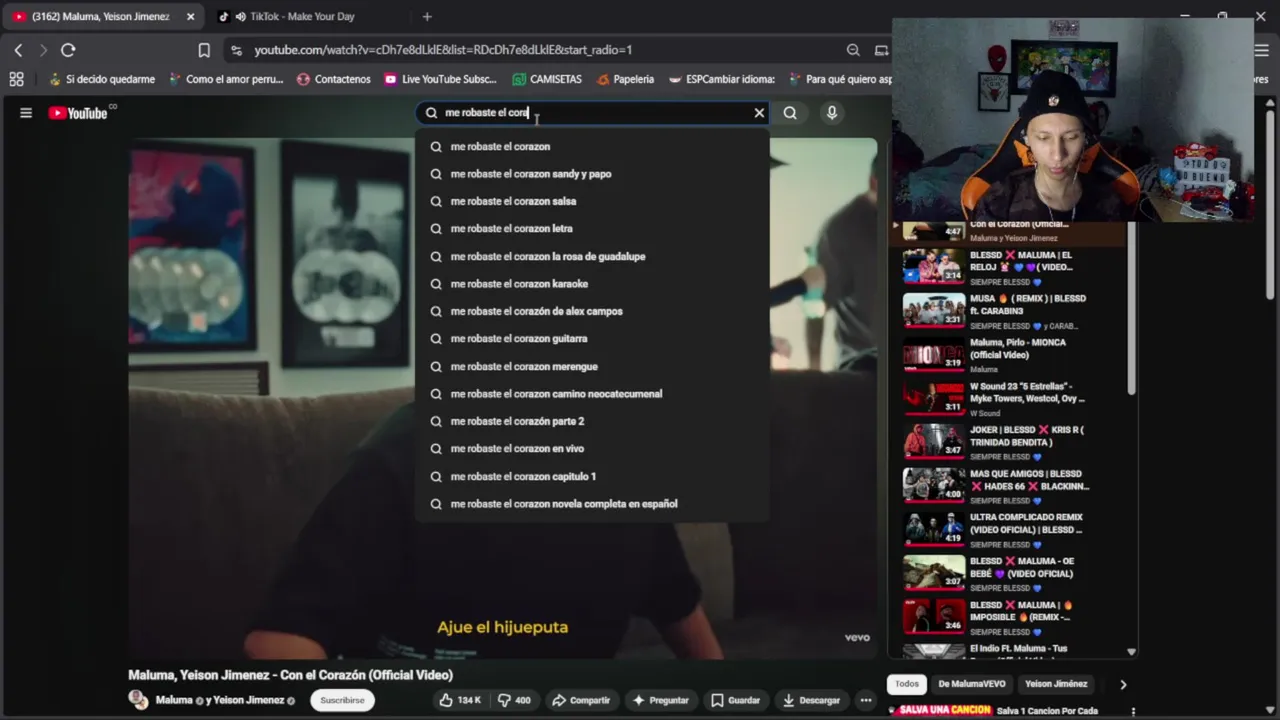The image size is (1280, 720).
Task: Dislike the video with thumbs-down 400
Action: point(515,700)
